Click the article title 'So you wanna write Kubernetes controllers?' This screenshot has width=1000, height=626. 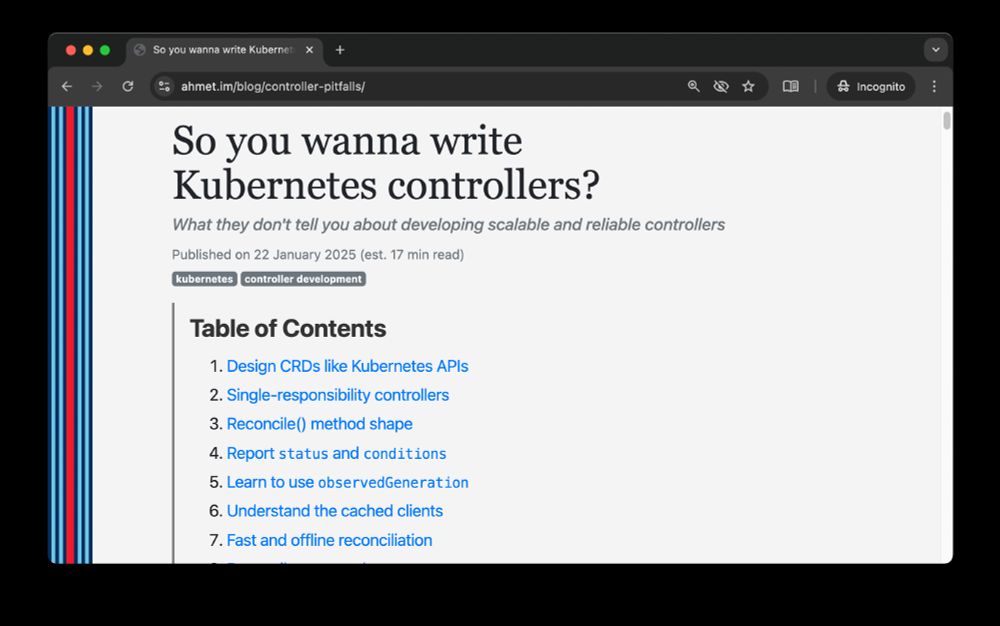386,163
